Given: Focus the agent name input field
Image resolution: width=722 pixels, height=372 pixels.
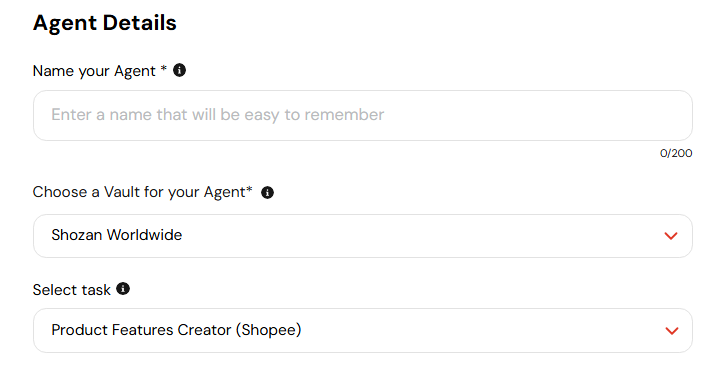Looking at the screenshot, I should tap(363, 116).
